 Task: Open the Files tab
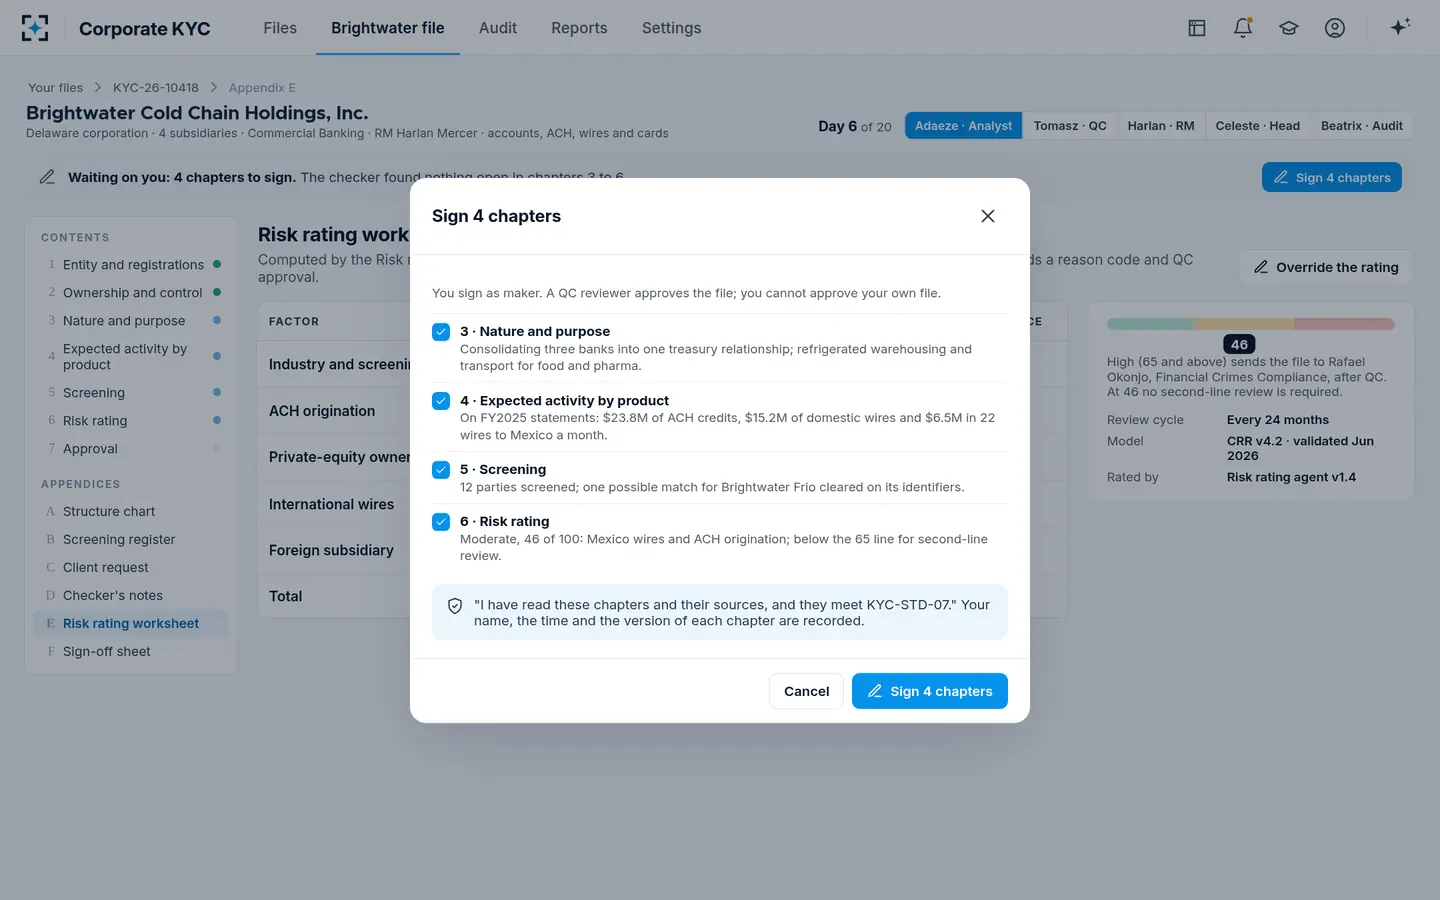[x=280, y=28]
